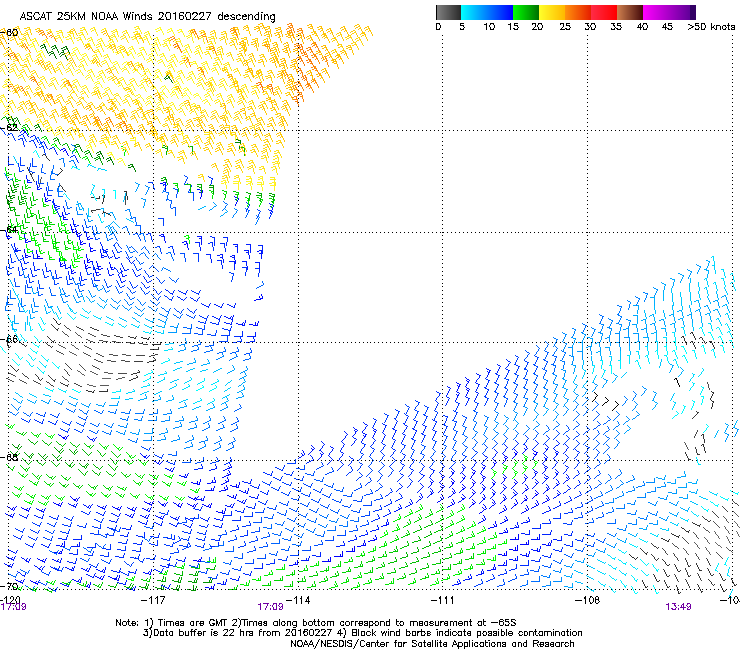Click the purple '17:09' timestamp beside '-114'
The image size is (740, 650).
click(x=270, y=607)
